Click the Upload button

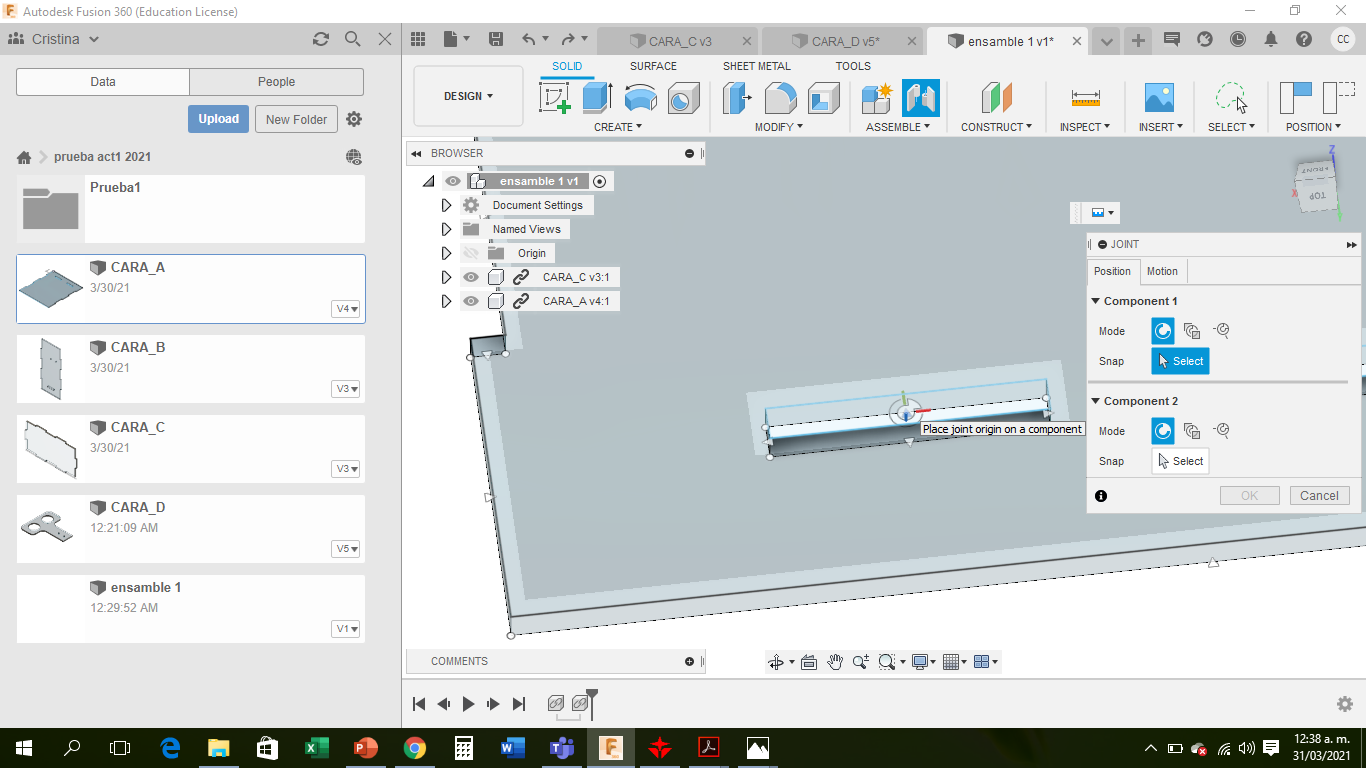point(218,119)
